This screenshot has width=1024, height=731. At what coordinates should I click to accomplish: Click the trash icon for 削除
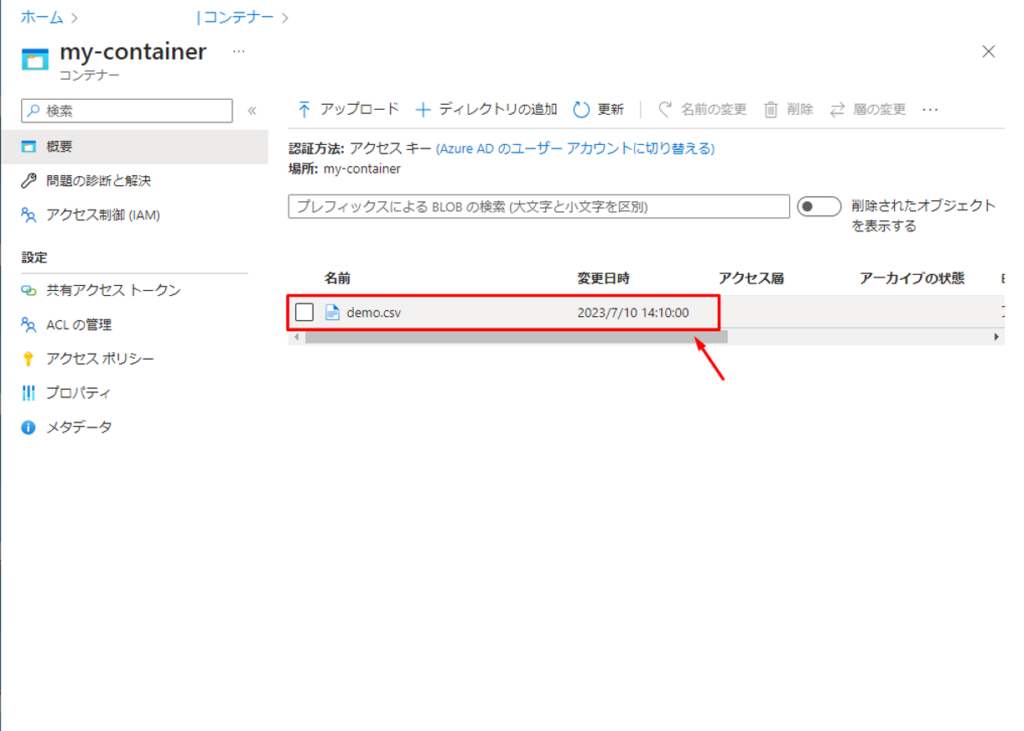tap(771, 110)
